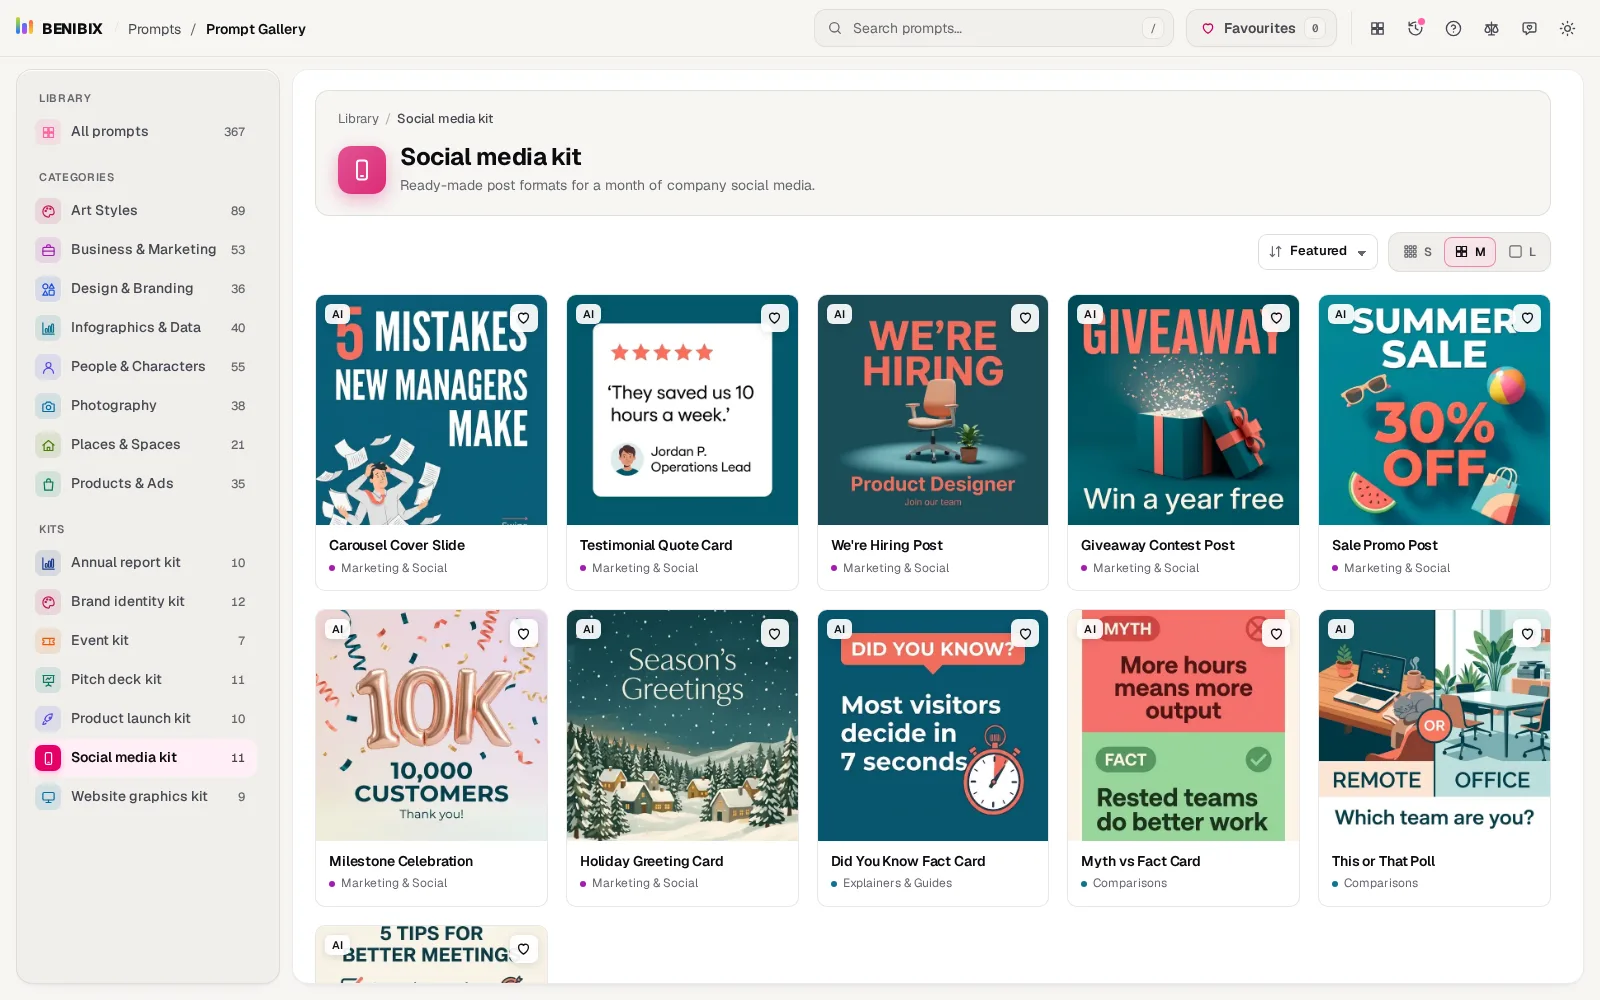Click the Library breadcrumb link
Viewport: 1600px width, 1000px height.
pyautogui.click(x=358, y=119)
